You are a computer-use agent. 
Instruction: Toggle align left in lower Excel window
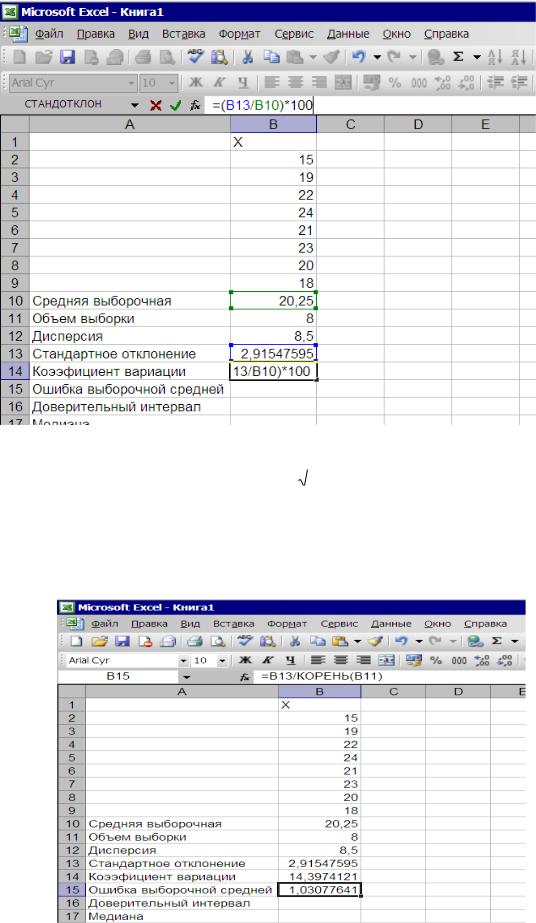318,660
